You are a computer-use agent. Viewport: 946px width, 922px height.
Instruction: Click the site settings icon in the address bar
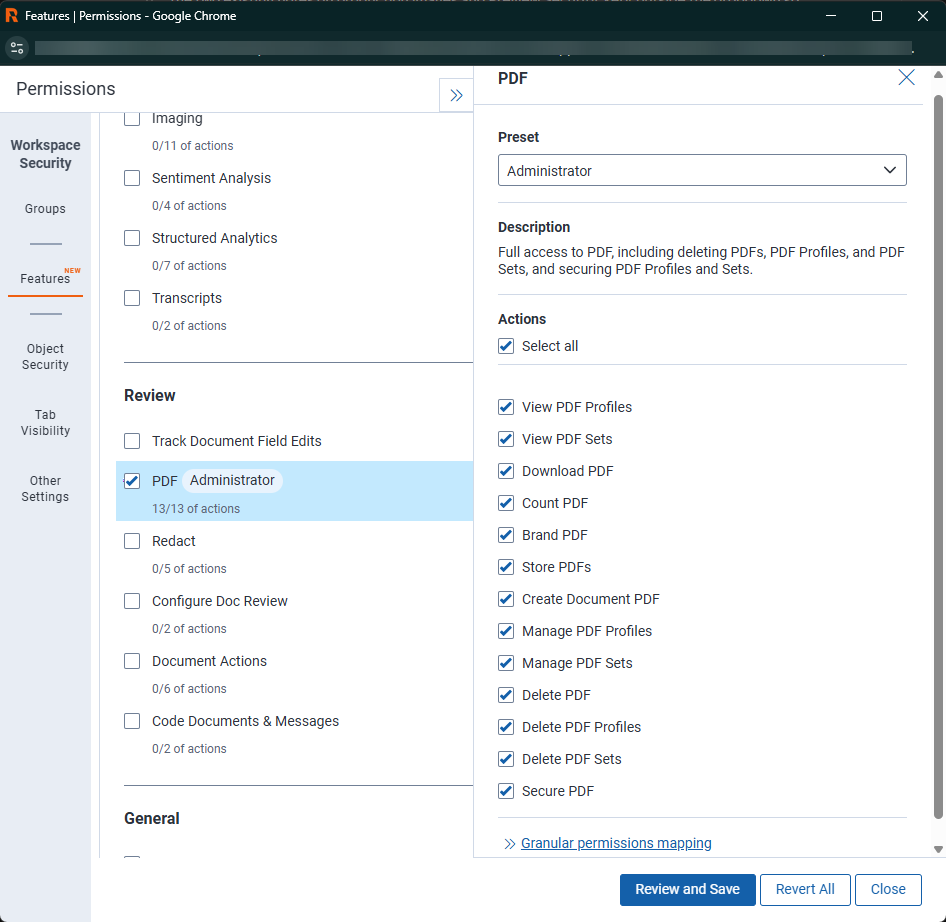pos(17,48)
